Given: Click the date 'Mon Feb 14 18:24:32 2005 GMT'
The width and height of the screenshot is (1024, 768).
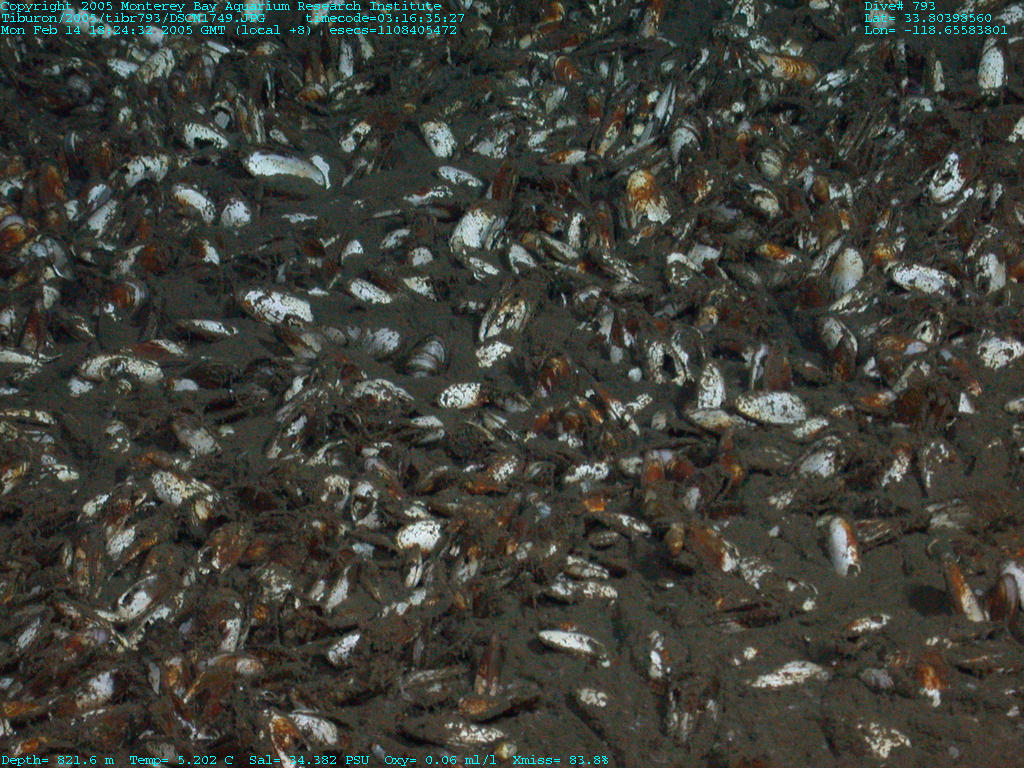Looking at the screenshot, I should pyautogui.click(x=113, y=30).
